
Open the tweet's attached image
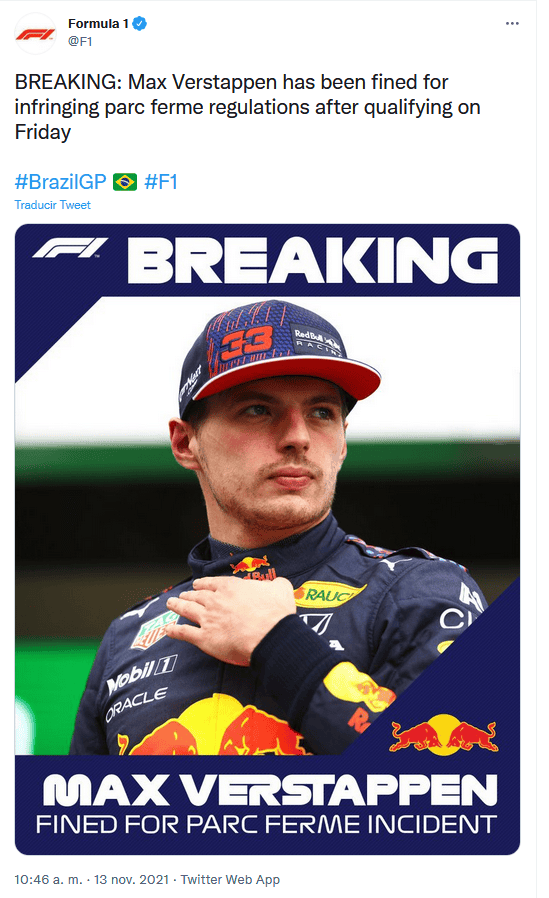pos(267,539)
